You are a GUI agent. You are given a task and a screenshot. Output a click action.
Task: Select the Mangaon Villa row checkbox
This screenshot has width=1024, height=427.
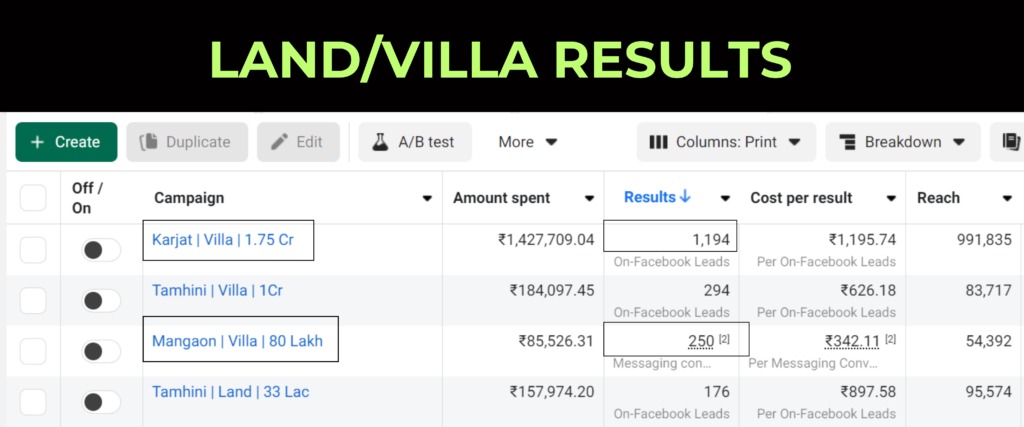(33, 351)
